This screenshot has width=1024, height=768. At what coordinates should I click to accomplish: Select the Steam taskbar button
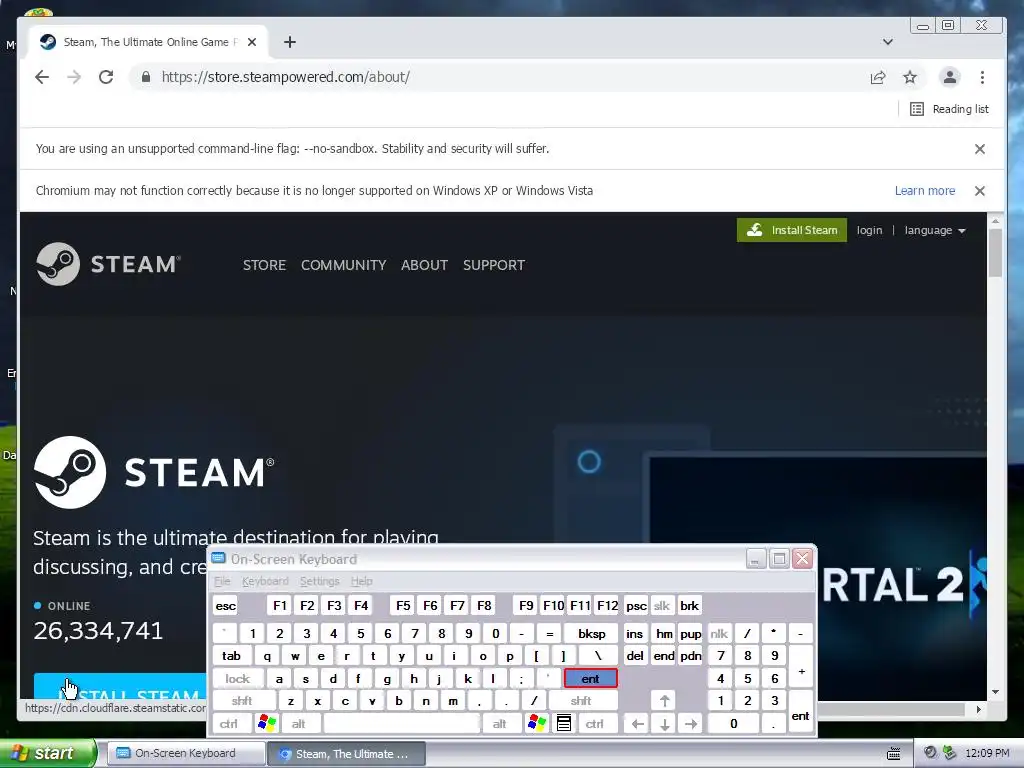(346, 753)
